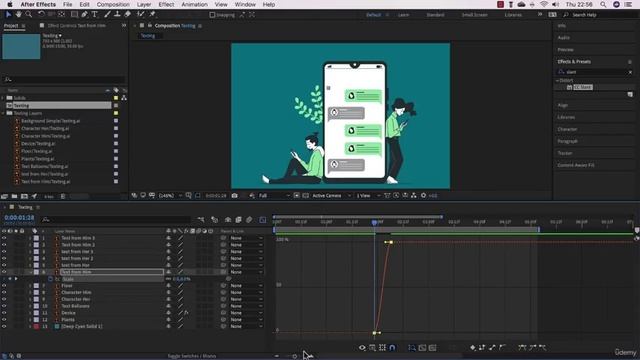Switch to the Project panel tab

pyautogui.click(x=11, y=25)
